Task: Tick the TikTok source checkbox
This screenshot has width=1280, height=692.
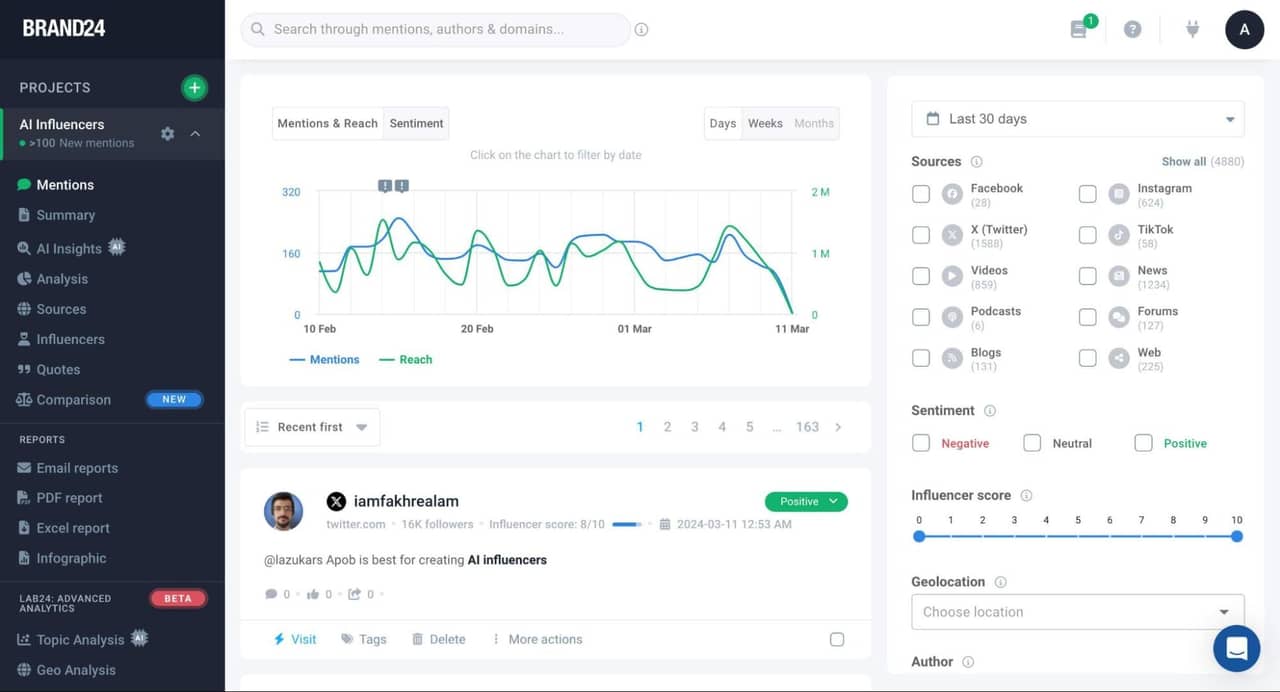Action: coord(1088,235)
